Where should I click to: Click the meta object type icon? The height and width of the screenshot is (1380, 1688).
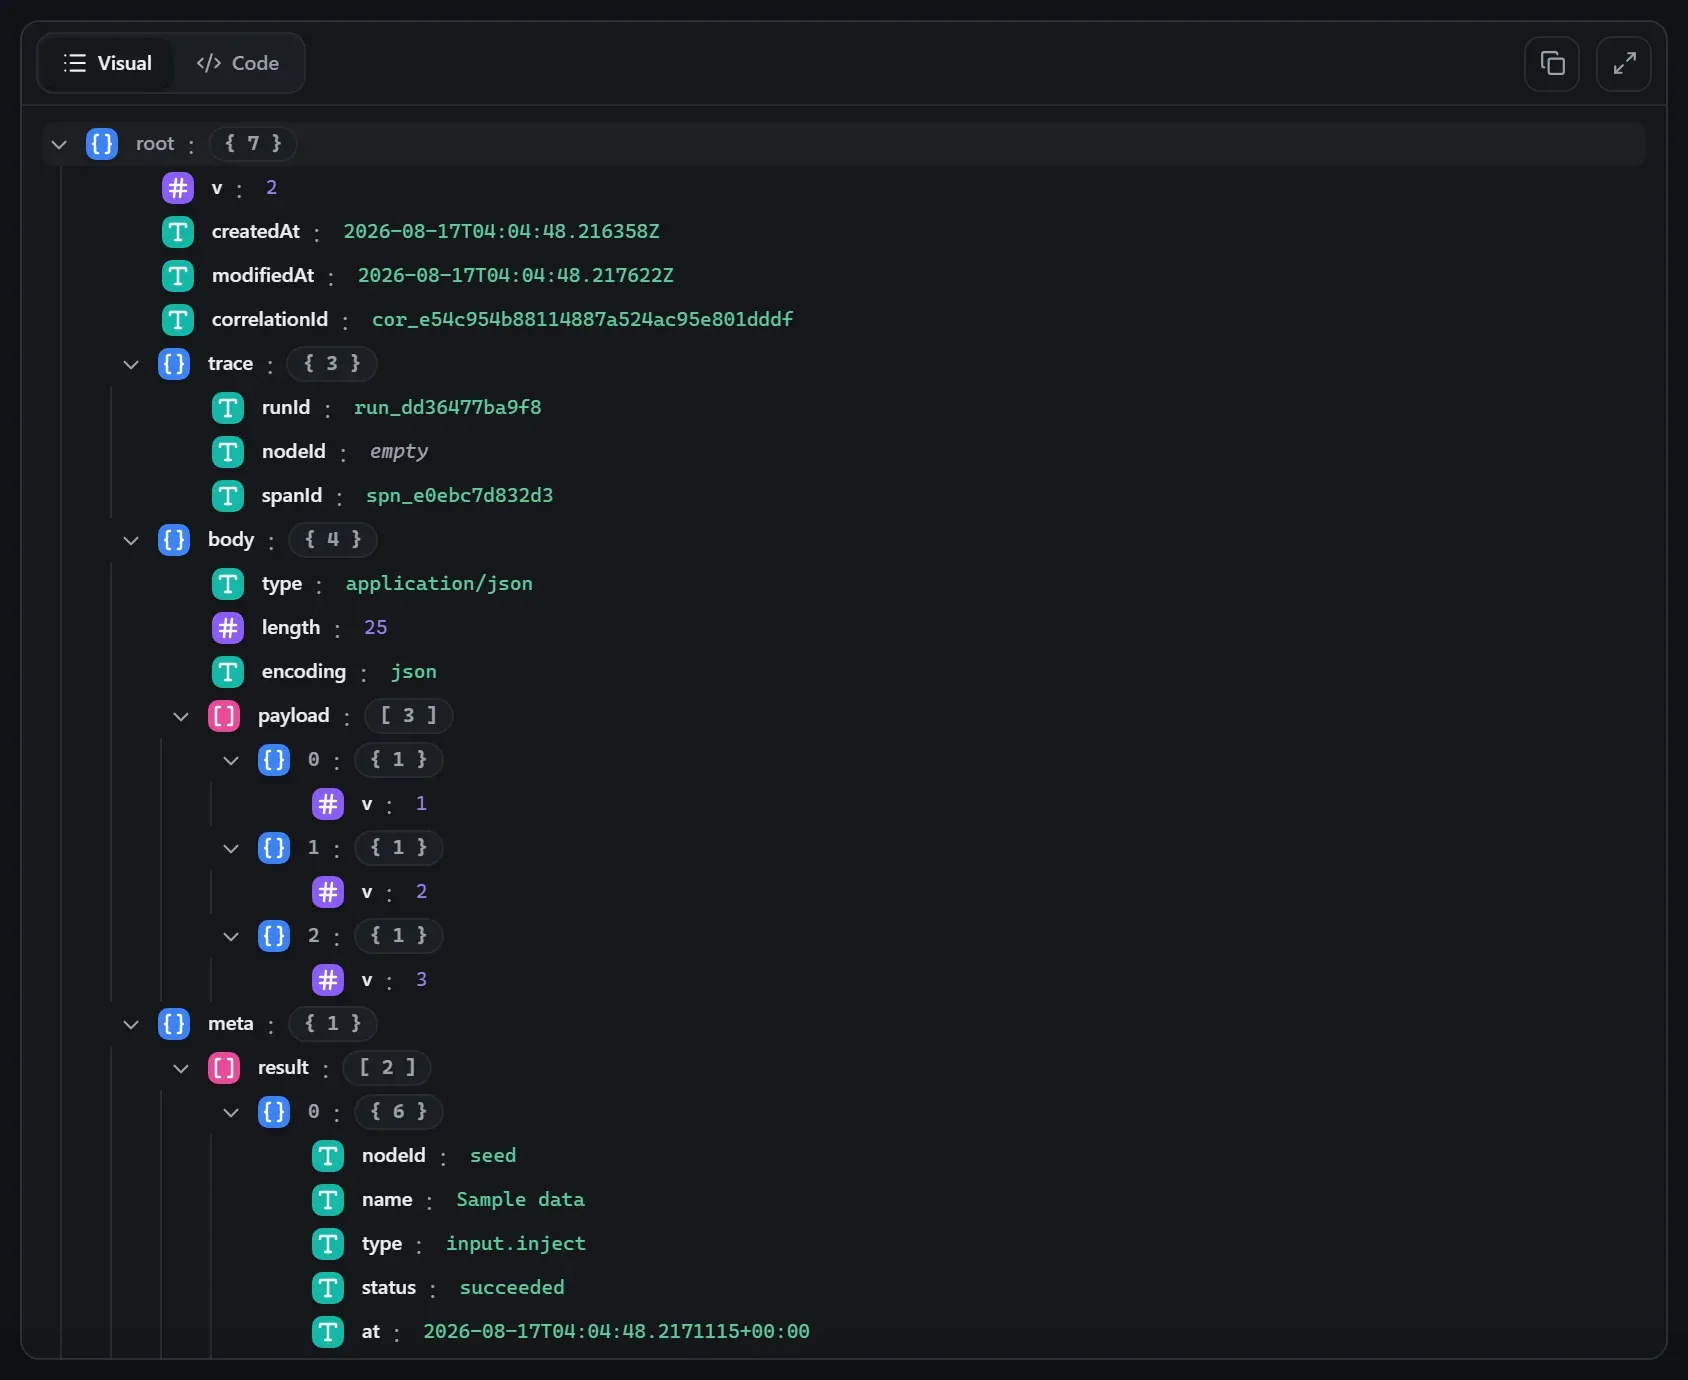(174, 1024)
